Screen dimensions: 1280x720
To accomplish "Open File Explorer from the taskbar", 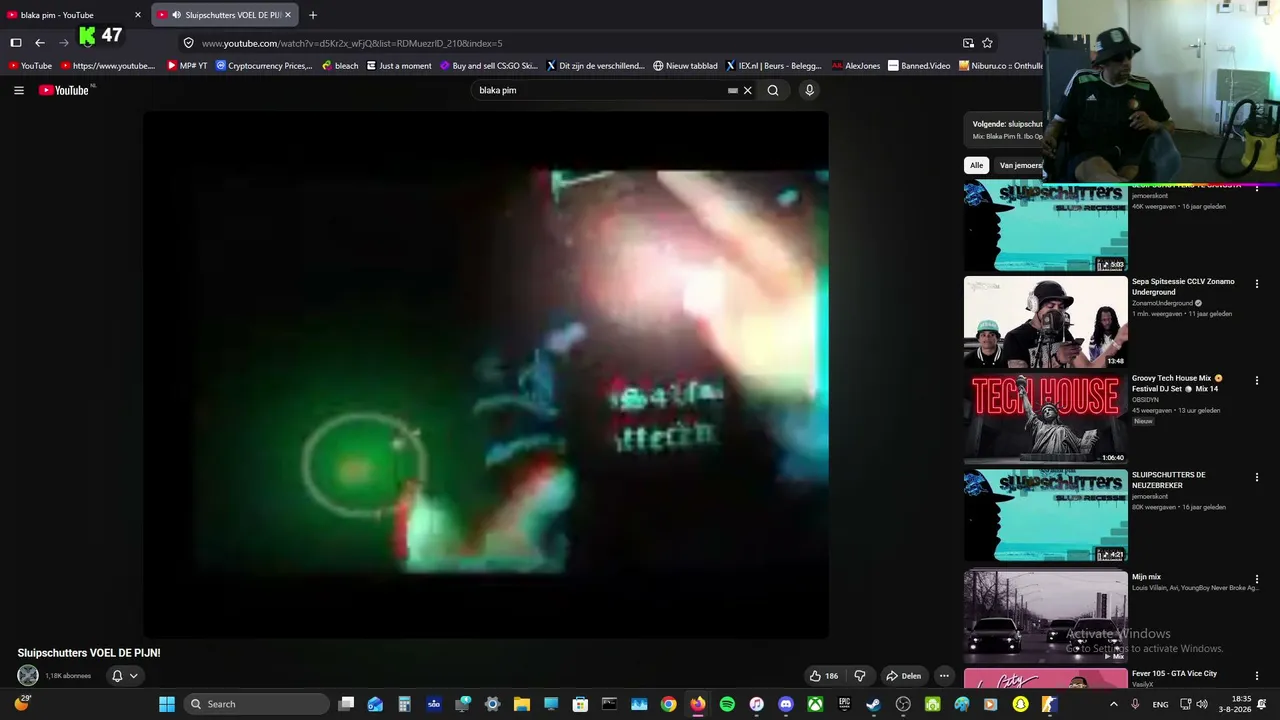I will (522, 704).
